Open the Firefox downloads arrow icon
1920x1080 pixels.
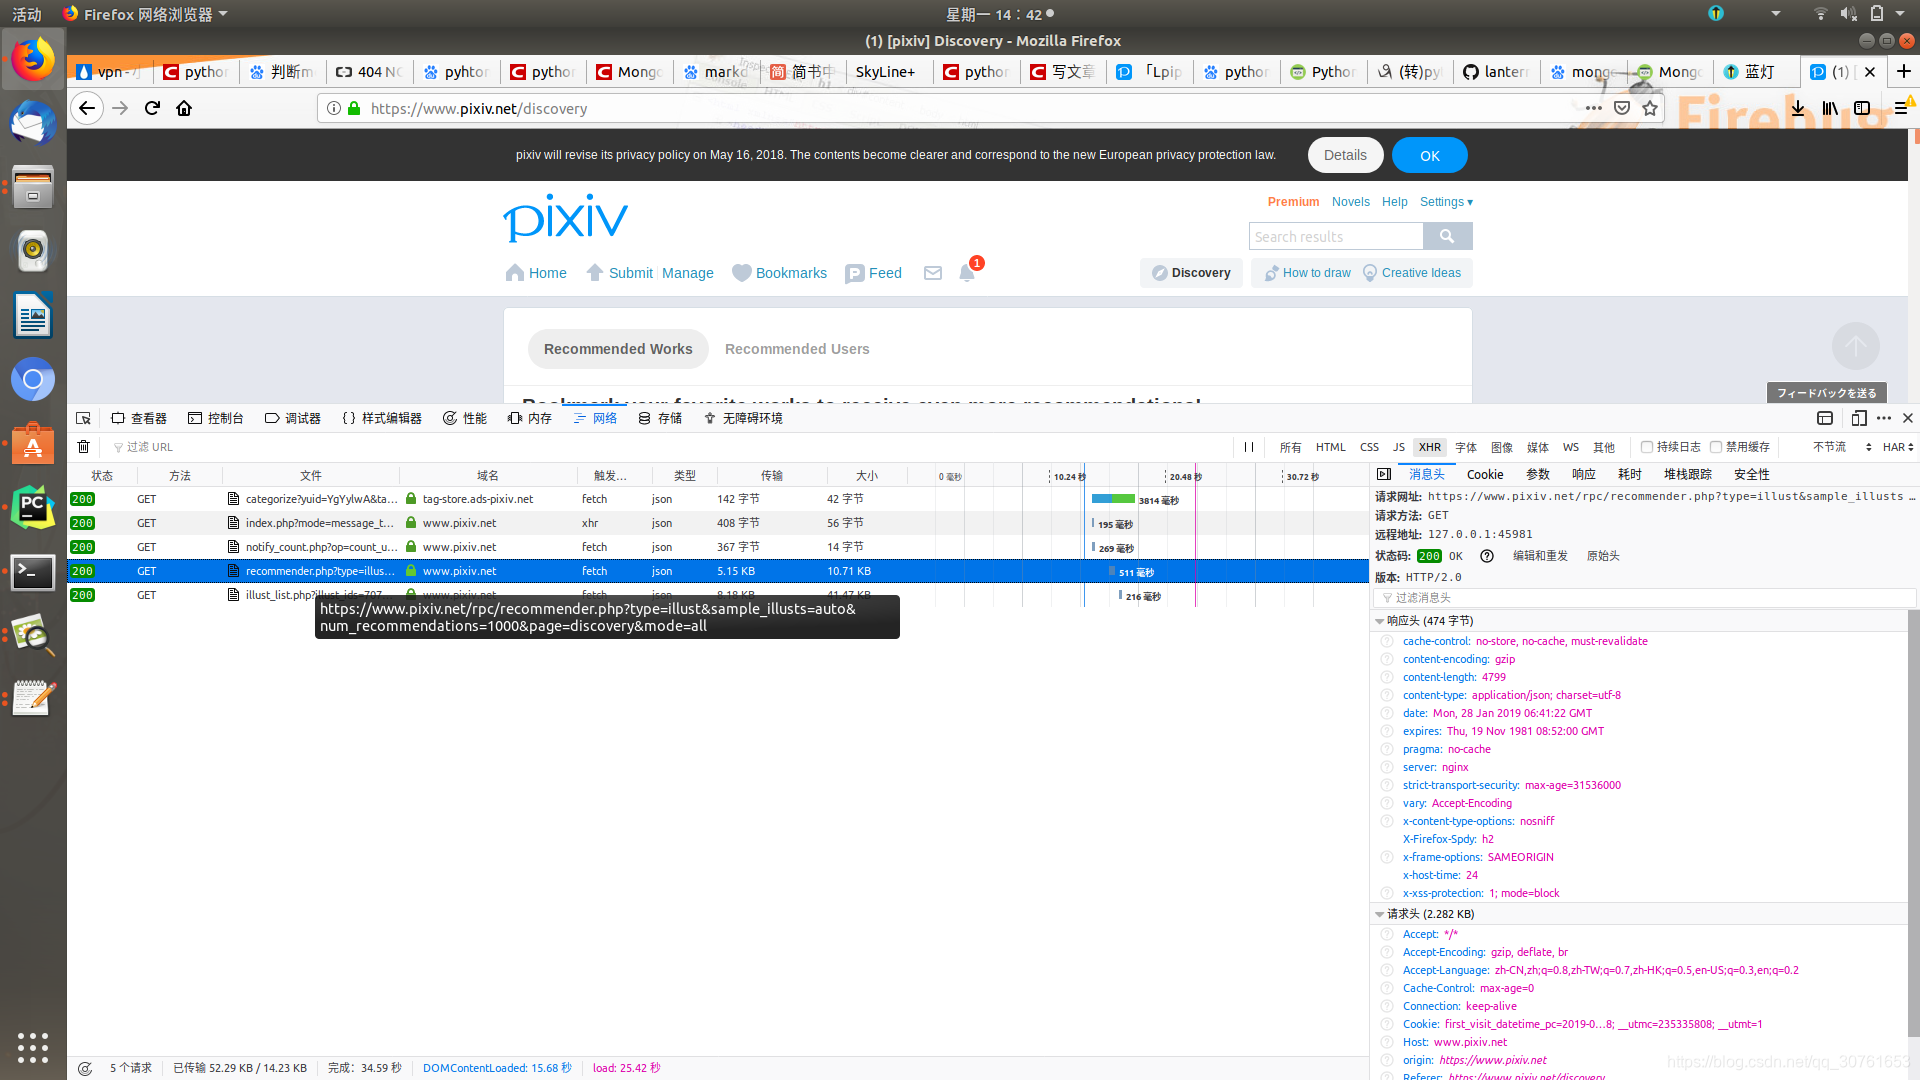pos(1798,108)
